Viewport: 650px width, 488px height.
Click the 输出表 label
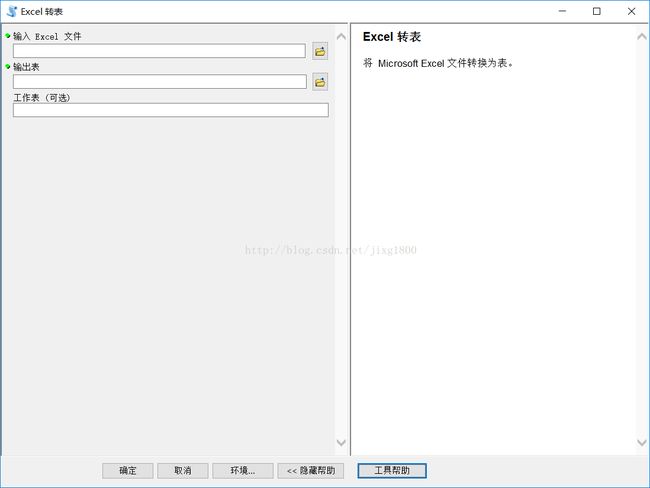[x=26, y=67]
